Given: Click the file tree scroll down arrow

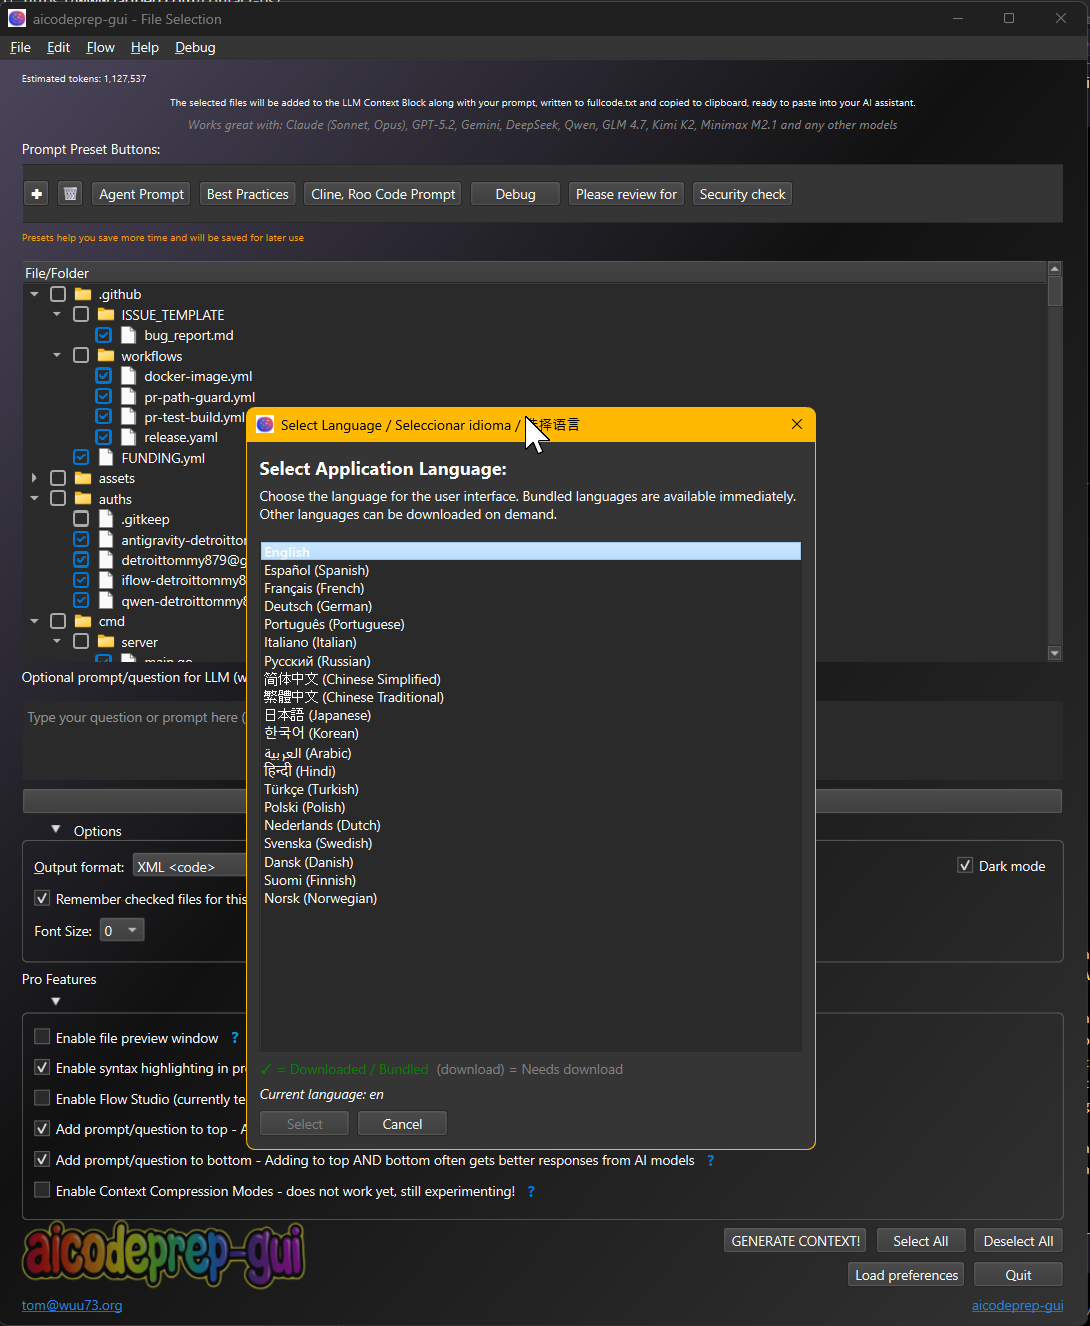Looking at the screenshot, I should (x=1054, y=653).
